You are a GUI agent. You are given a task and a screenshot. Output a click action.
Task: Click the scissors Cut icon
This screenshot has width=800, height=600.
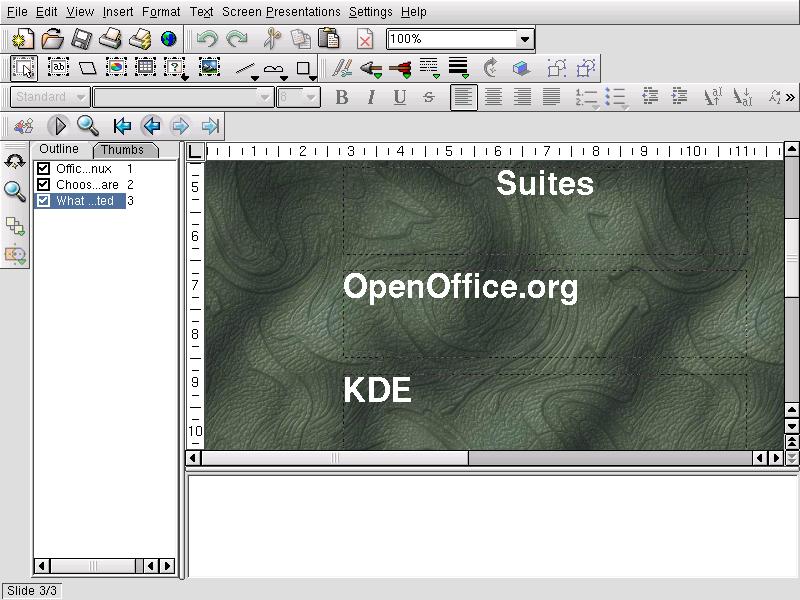[271, 39]
